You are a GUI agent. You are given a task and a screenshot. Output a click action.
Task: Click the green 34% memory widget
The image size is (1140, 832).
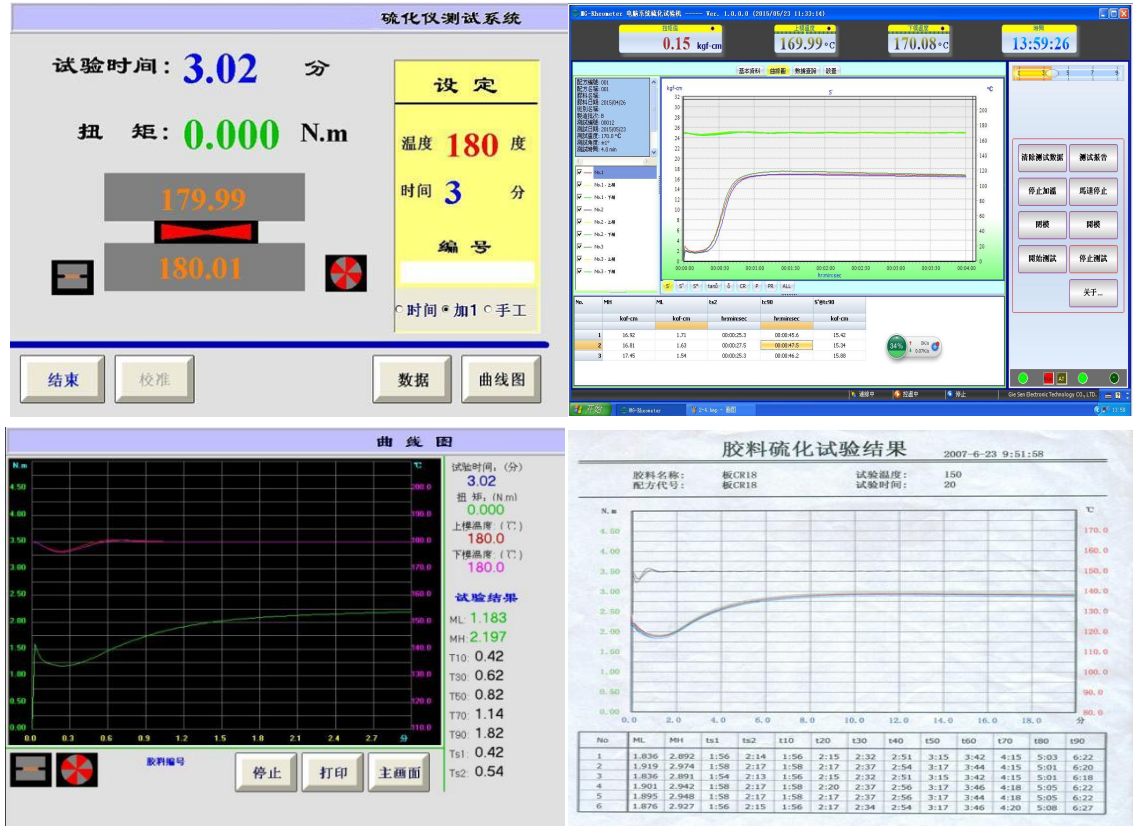[x=897, y=346]
